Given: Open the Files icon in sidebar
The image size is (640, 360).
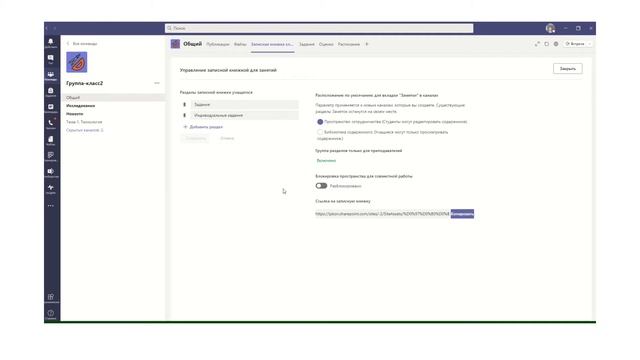Looking at the screenshot, I should [x=51, y=140].
